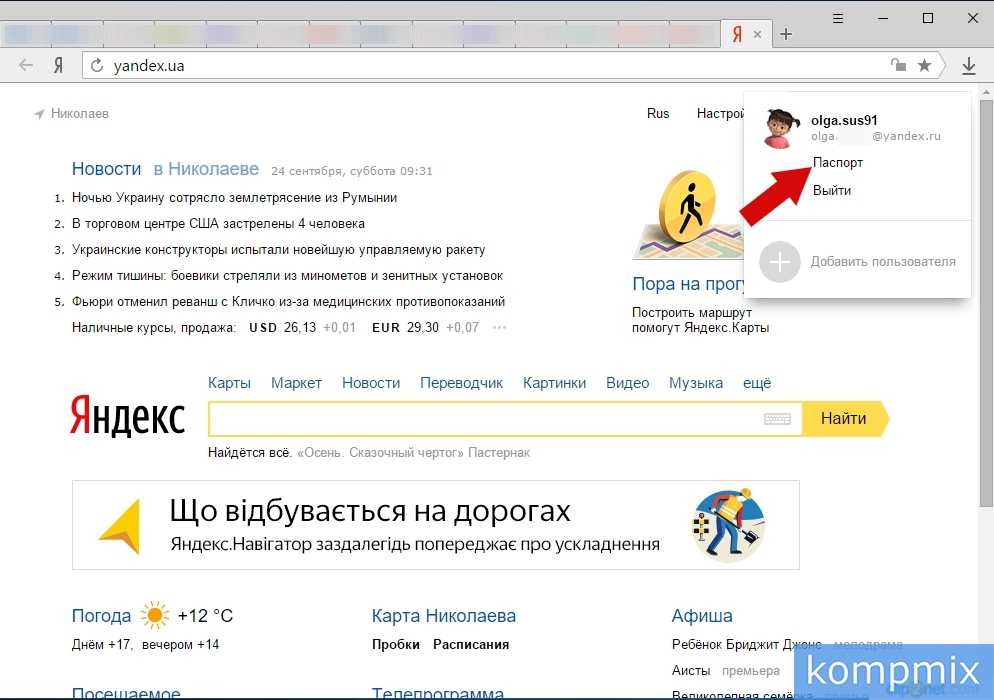The image size is (994, 700).
Task: Reload the page with the refresh icon
Action: 97,66
